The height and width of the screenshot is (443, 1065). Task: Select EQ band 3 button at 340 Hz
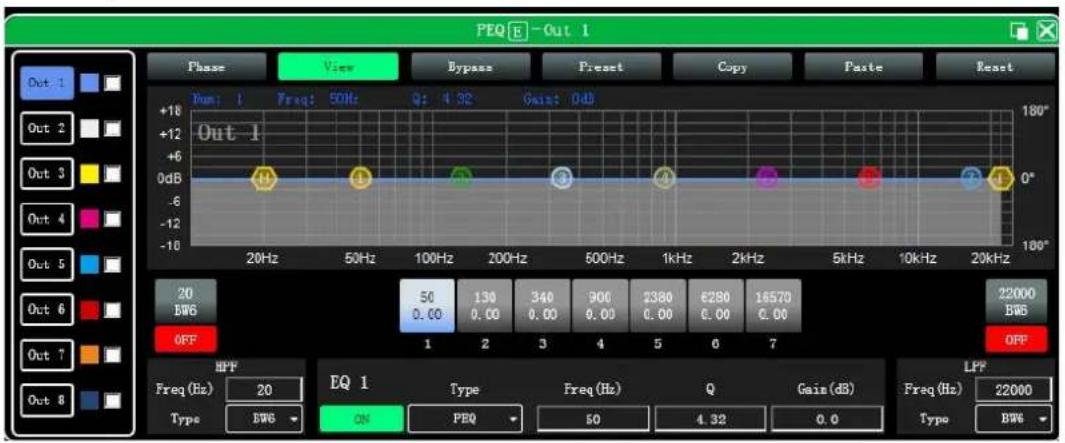pyautogui.click(x=542, y=306)
